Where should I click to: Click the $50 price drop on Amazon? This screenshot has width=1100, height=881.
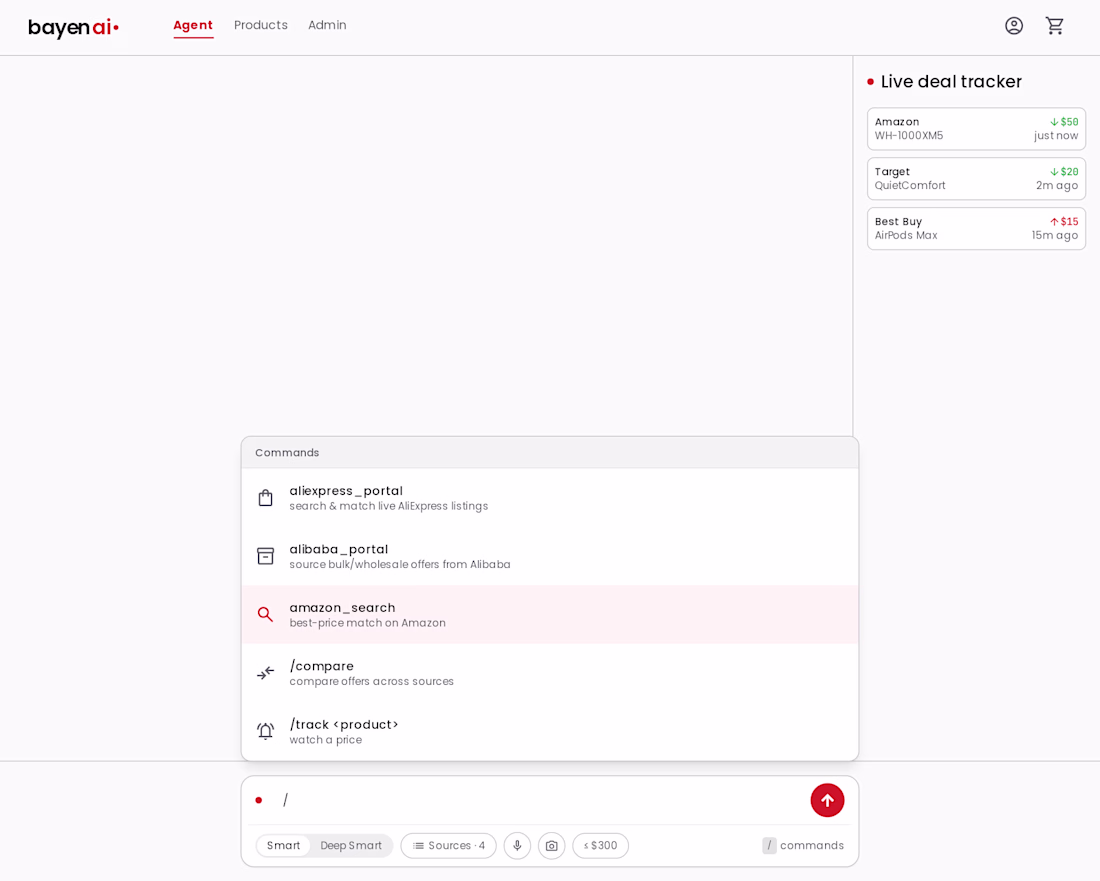pos(1064,122)
